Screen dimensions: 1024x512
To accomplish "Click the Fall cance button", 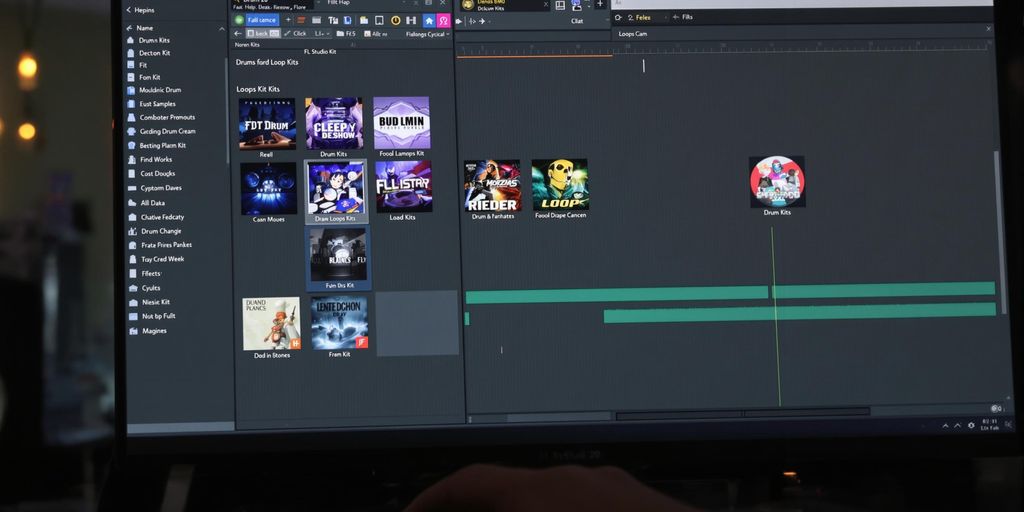I will (262, 20).
